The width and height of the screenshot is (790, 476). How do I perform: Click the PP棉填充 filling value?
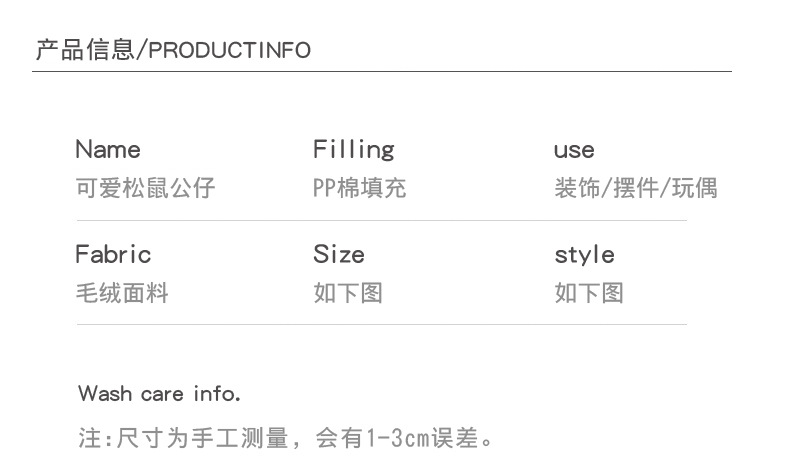(359, 188)
